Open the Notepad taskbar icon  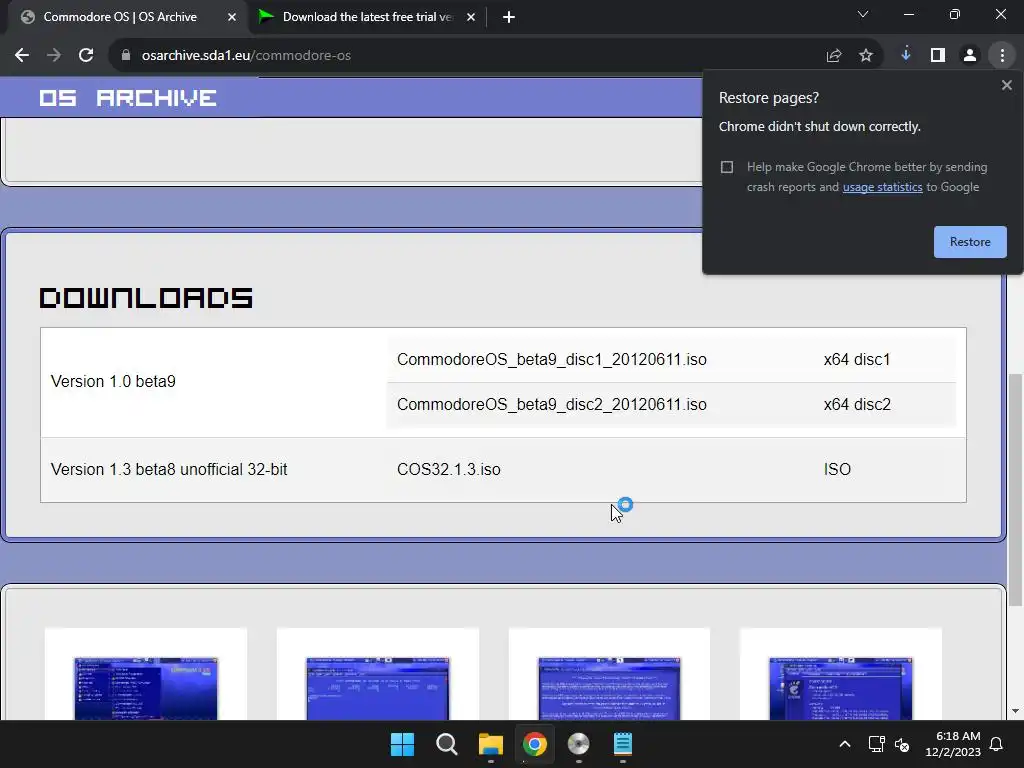coord(622,744)
